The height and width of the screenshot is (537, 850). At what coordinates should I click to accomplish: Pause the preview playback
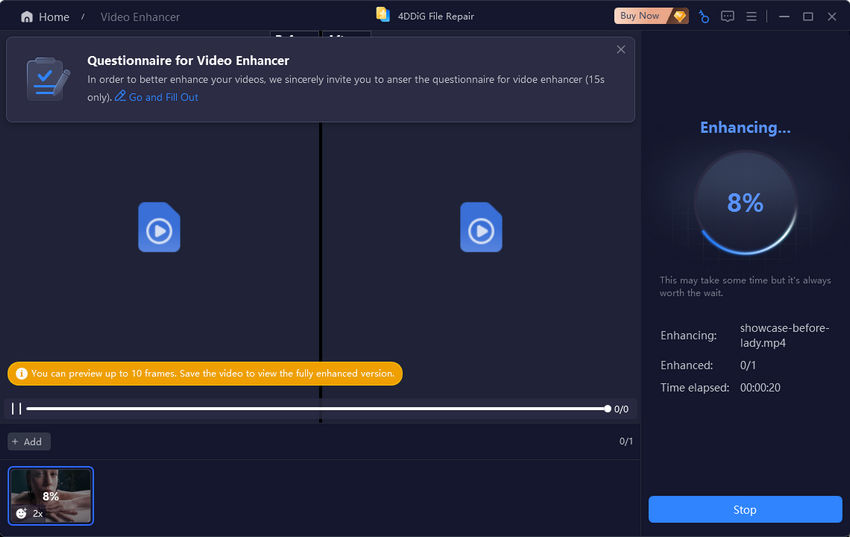pos(17,409)
